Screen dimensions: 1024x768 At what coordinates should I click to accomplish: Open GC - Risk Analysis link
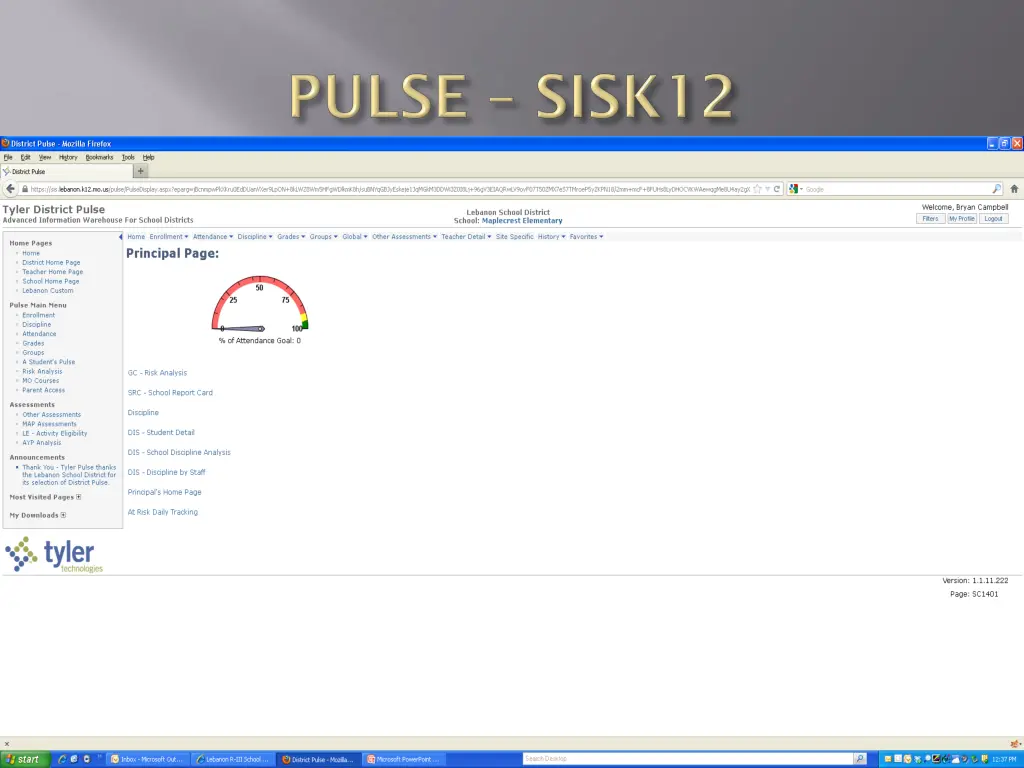[x=157, y=373]
